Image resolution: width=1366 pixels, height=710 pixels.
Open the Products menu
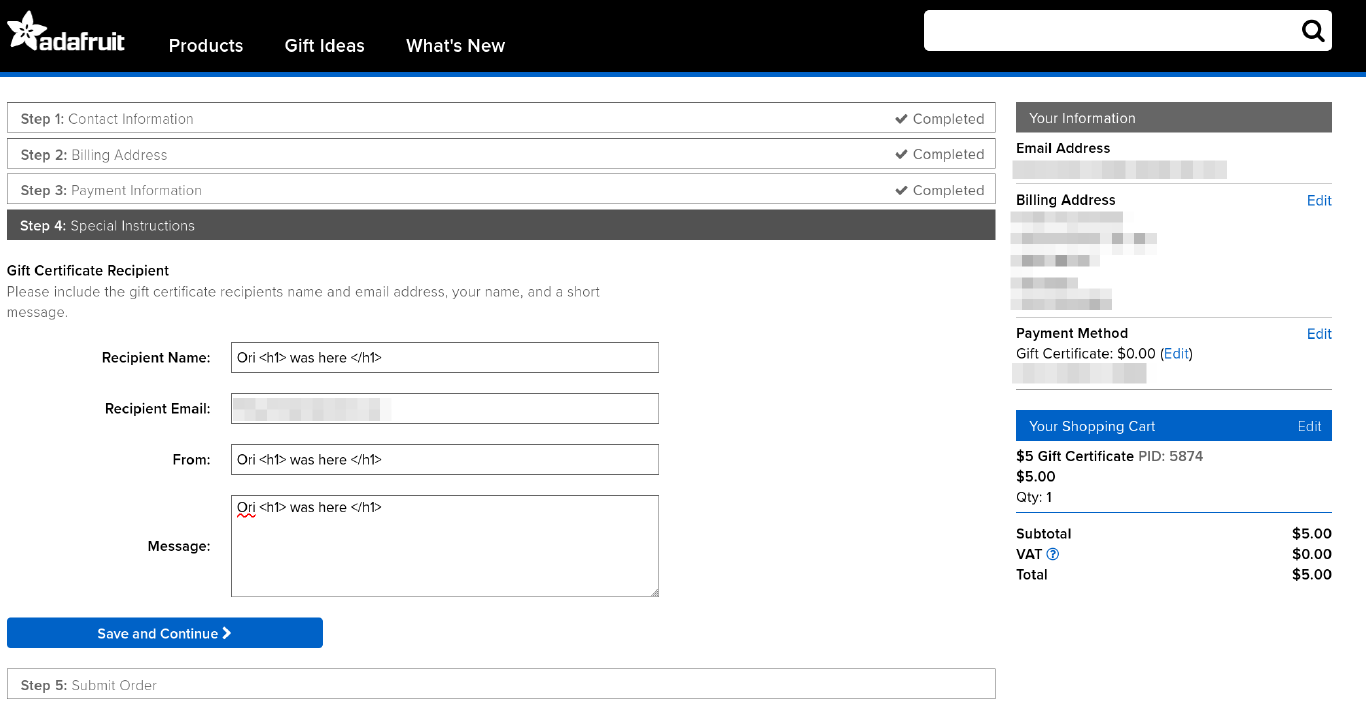(x=206, y=46)
